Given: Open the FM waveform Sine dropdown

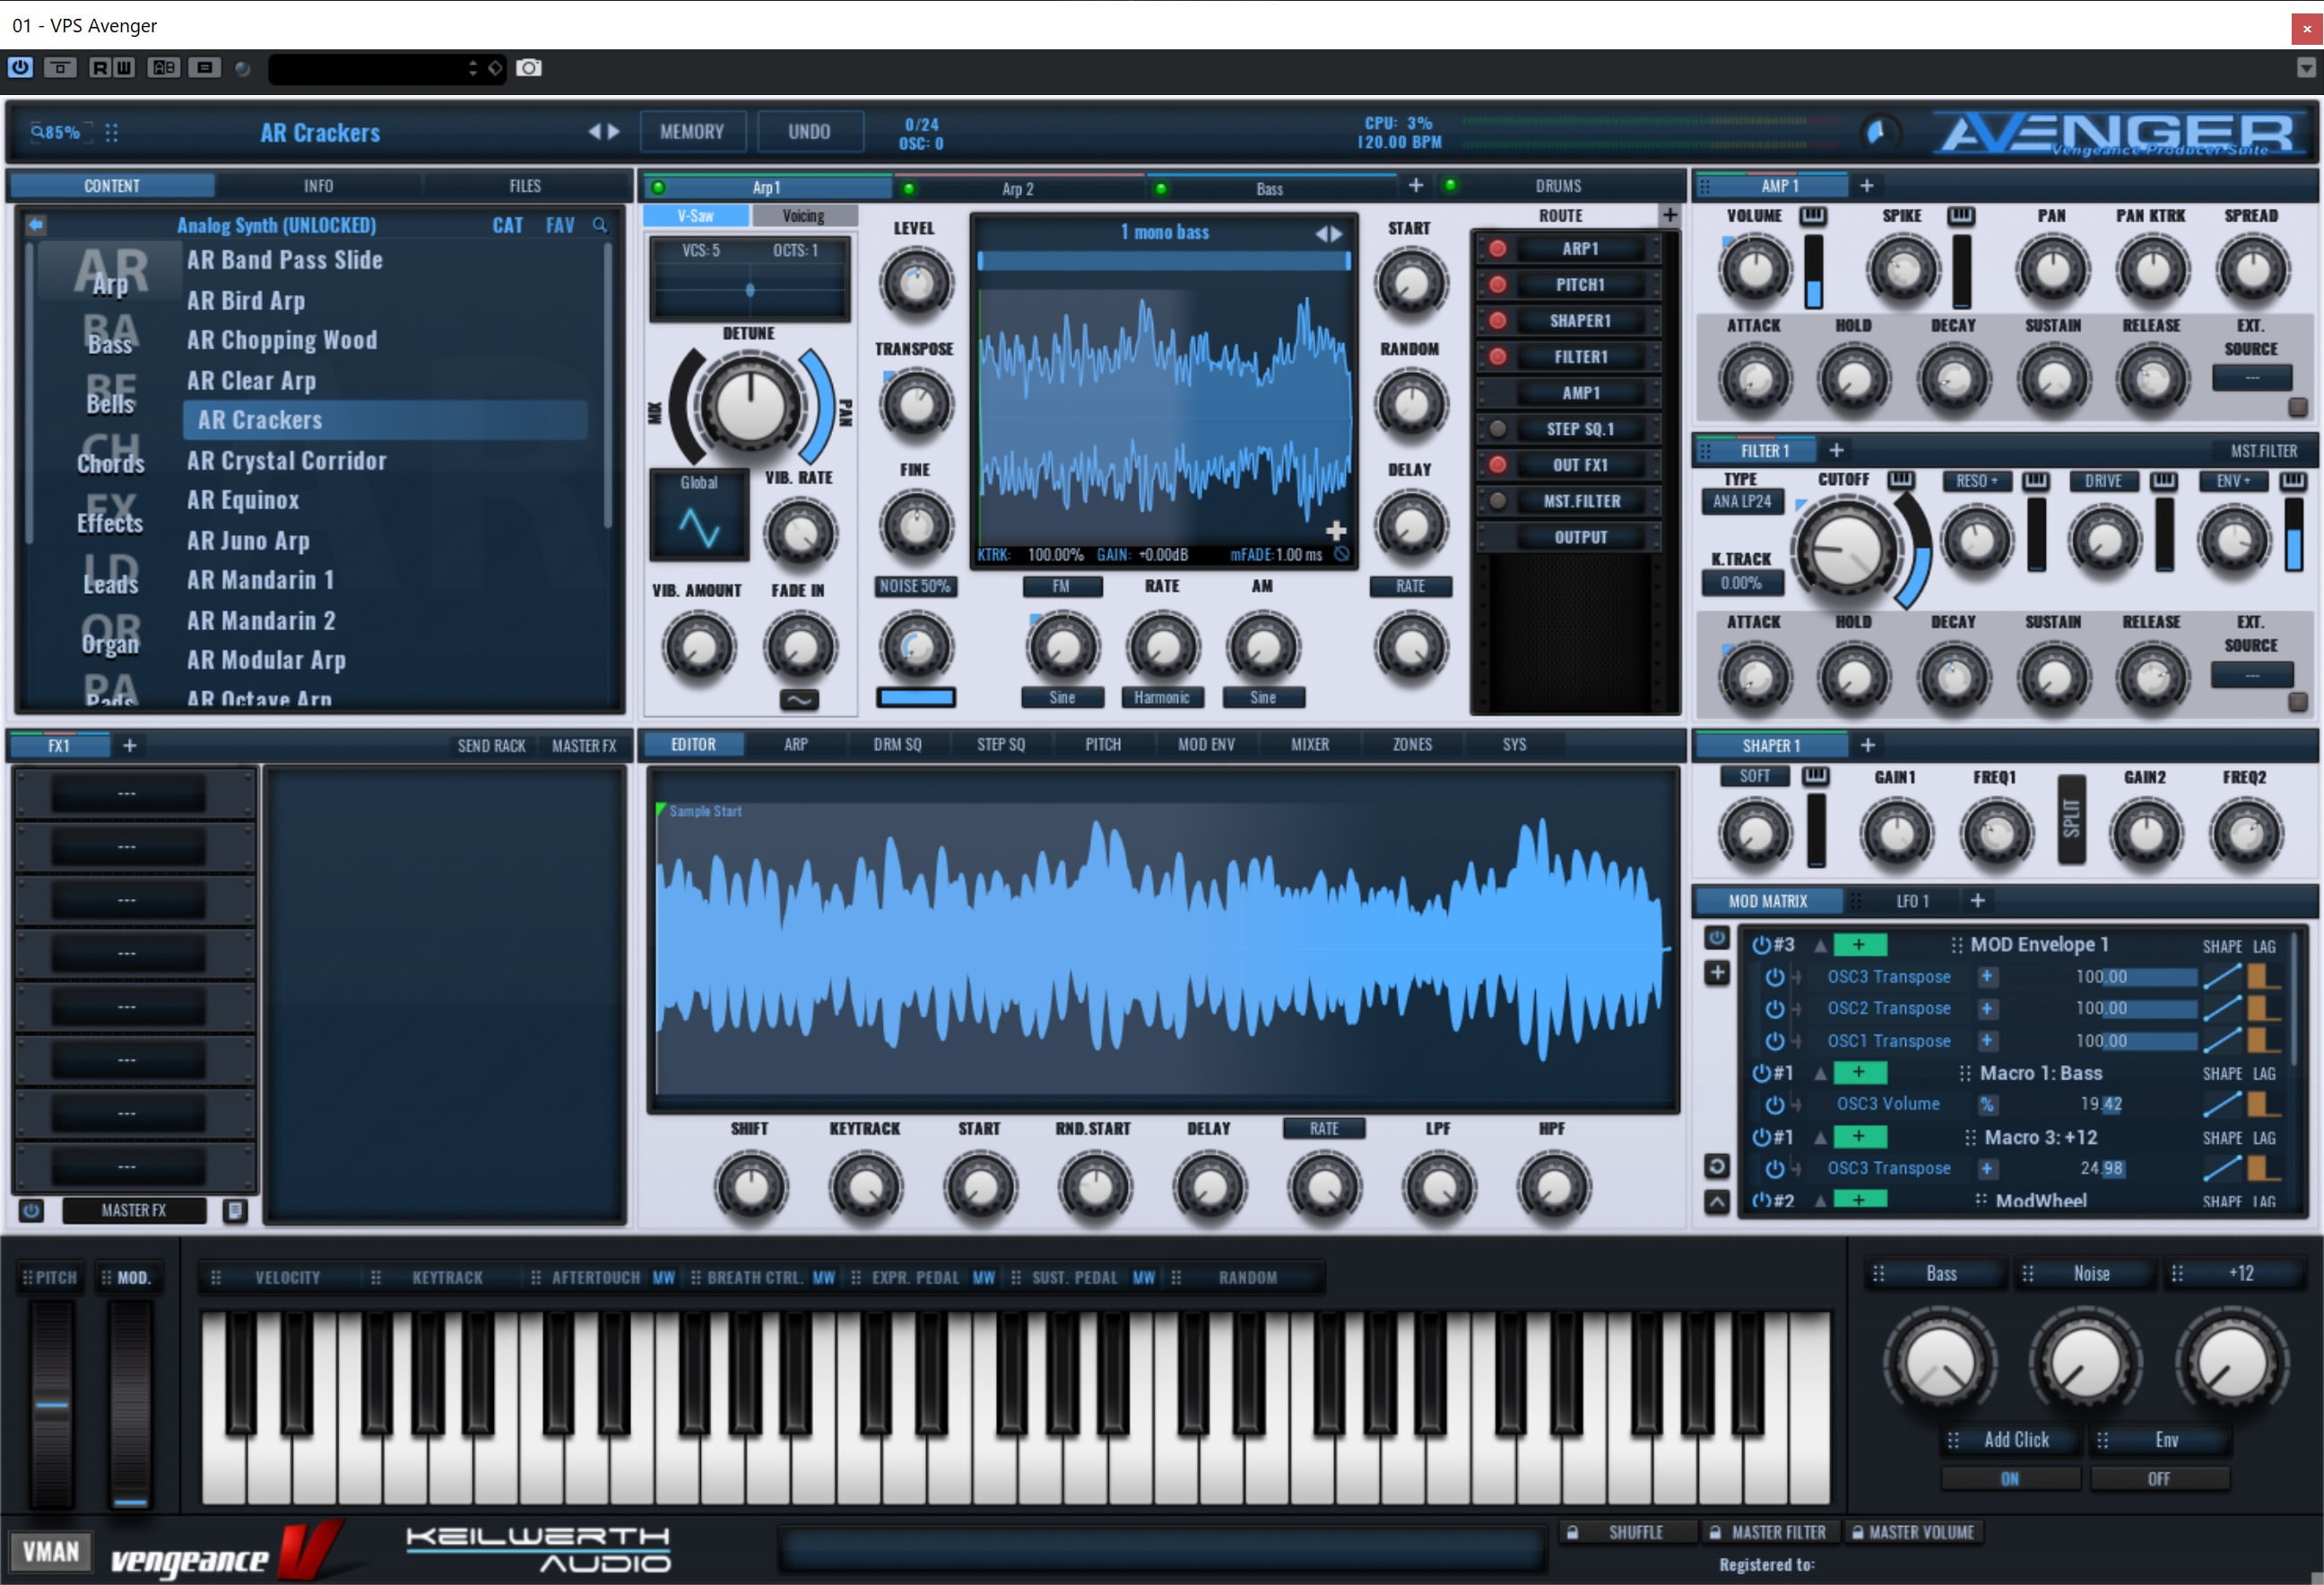Looking at the screenshot, I should click(x=1062, y=697).
